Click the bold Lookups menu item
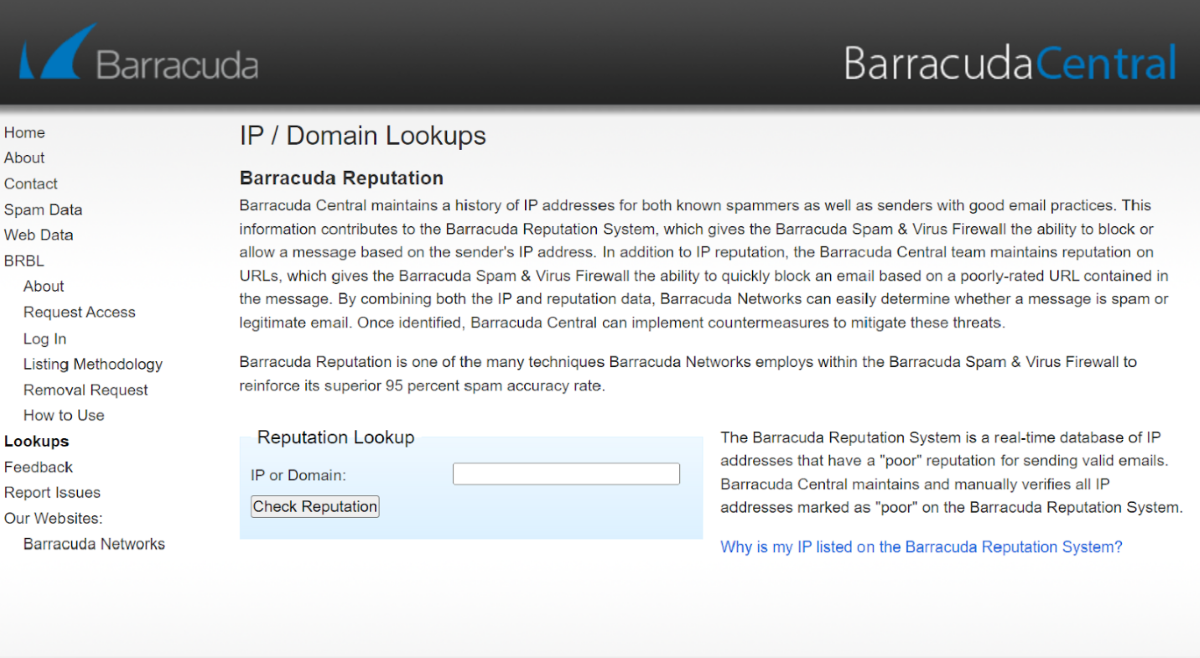 click(x=37, y=441)
